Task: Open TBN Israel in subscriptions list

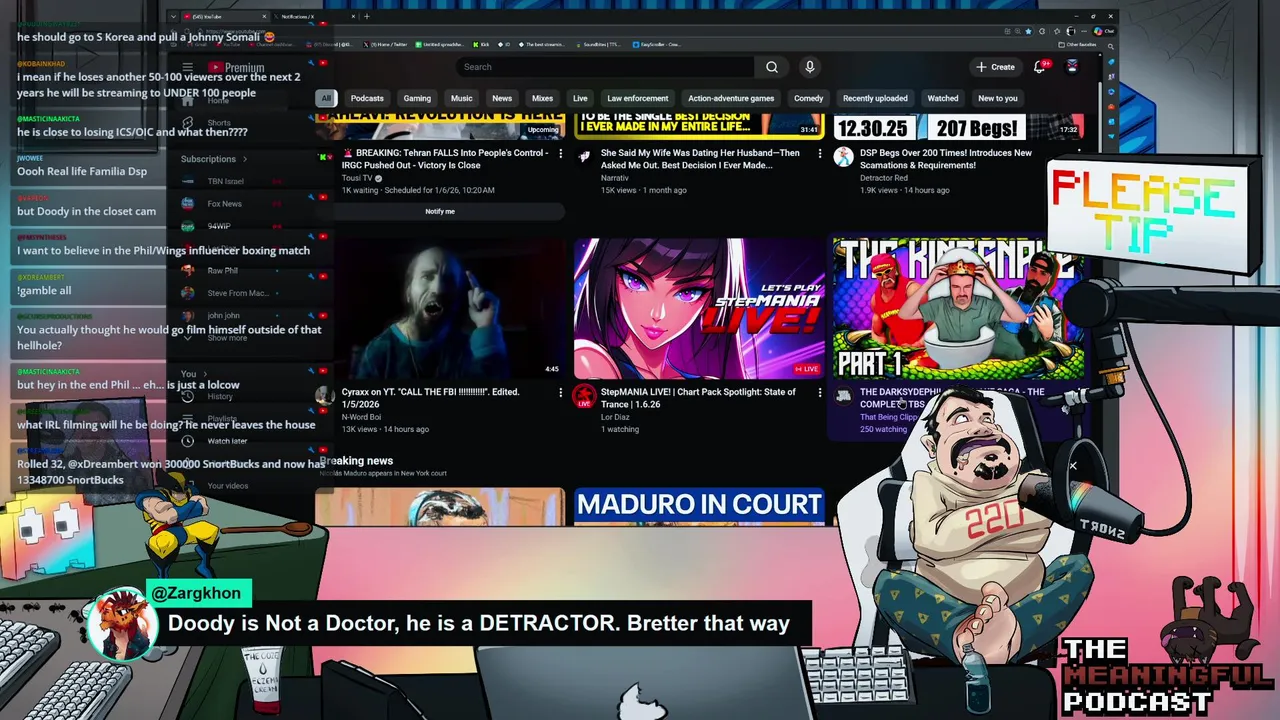Action: 225,181
